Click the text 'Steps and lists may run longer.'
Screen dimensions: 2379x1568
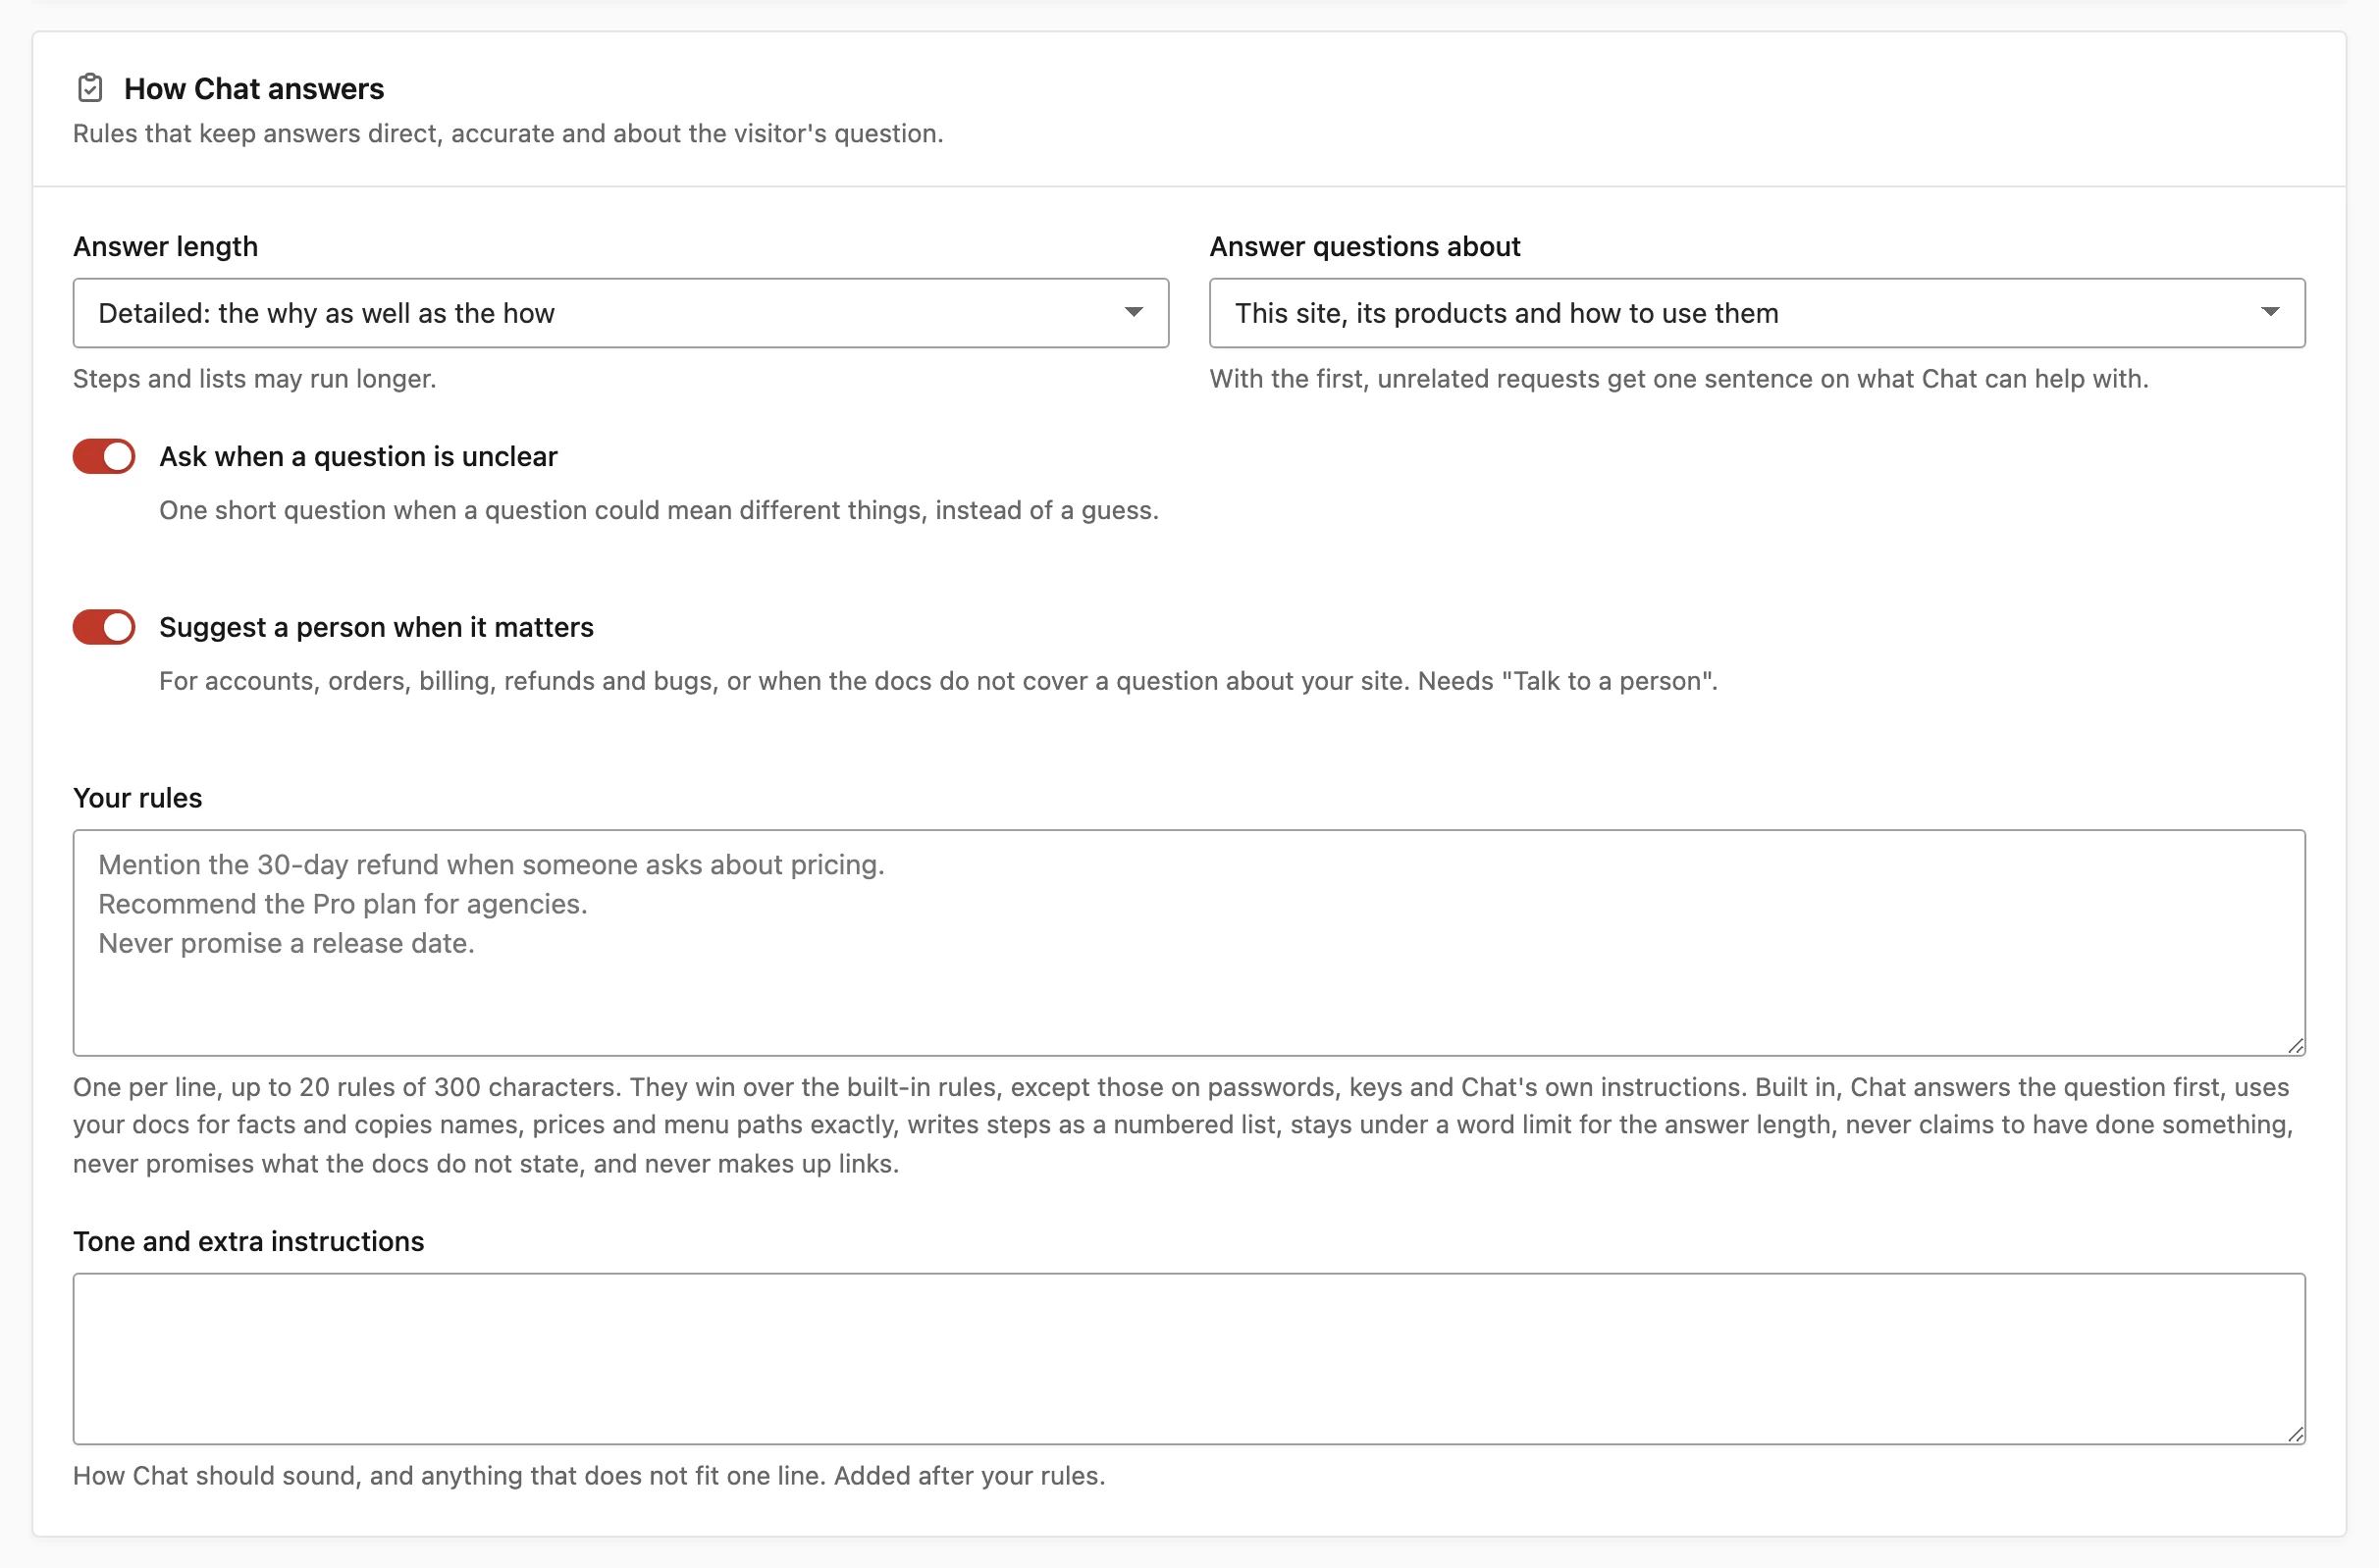(x=254, y=378)
